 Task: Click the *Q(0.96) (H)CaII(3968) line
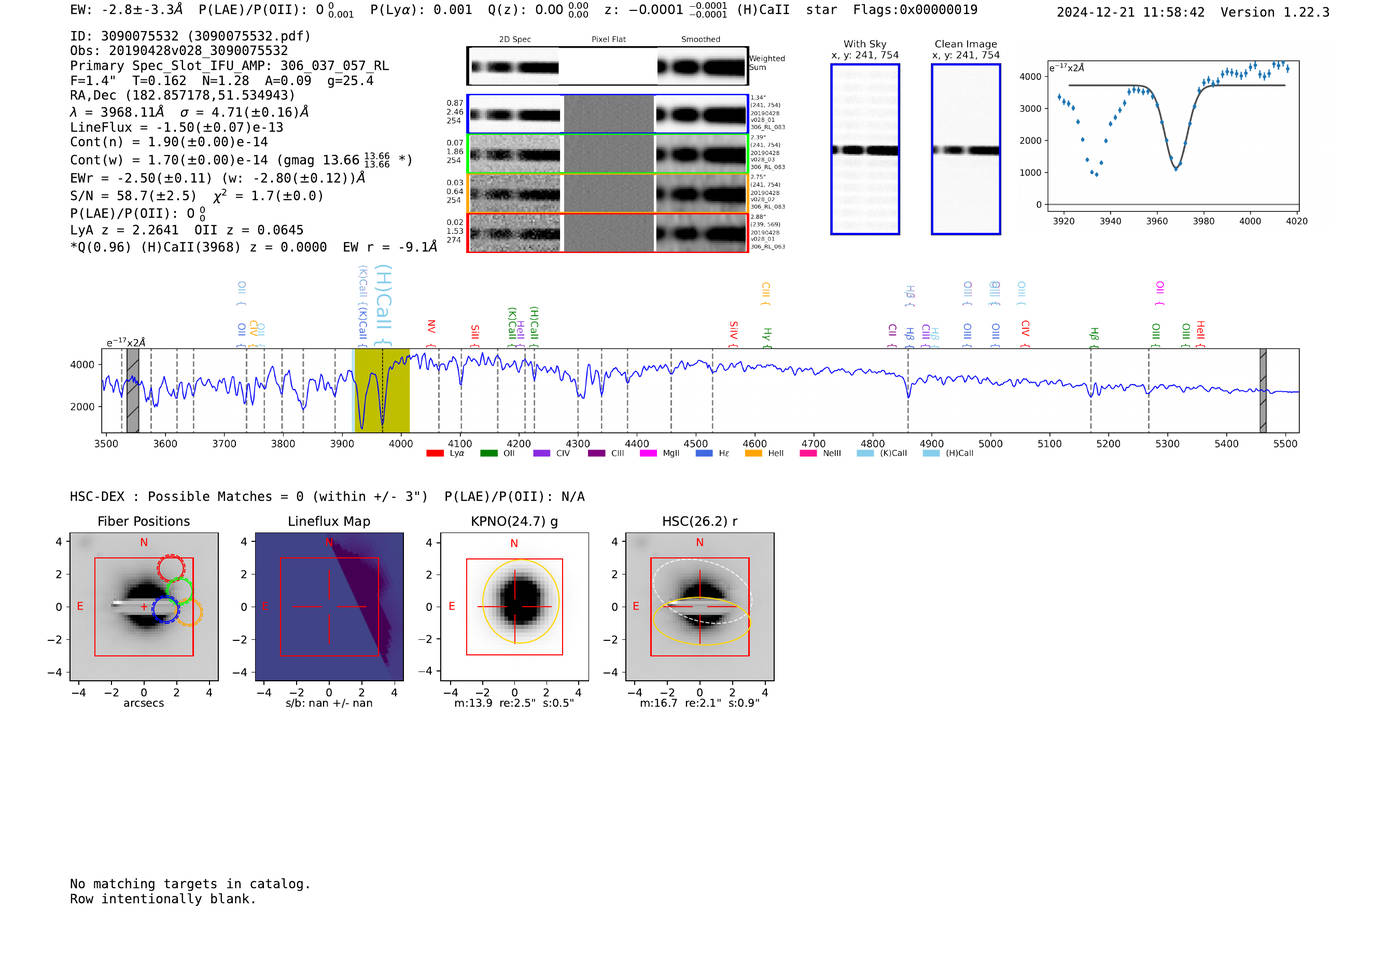253,247
